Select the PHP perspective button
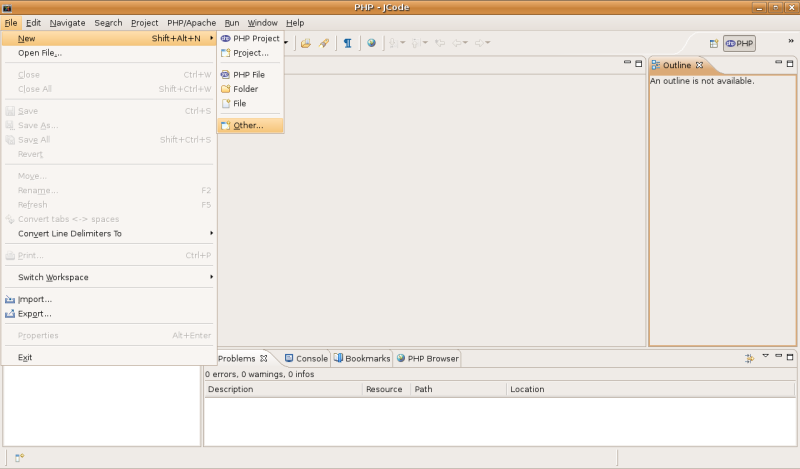This screenshot has height=469, width=800. (x=740, y=44)
